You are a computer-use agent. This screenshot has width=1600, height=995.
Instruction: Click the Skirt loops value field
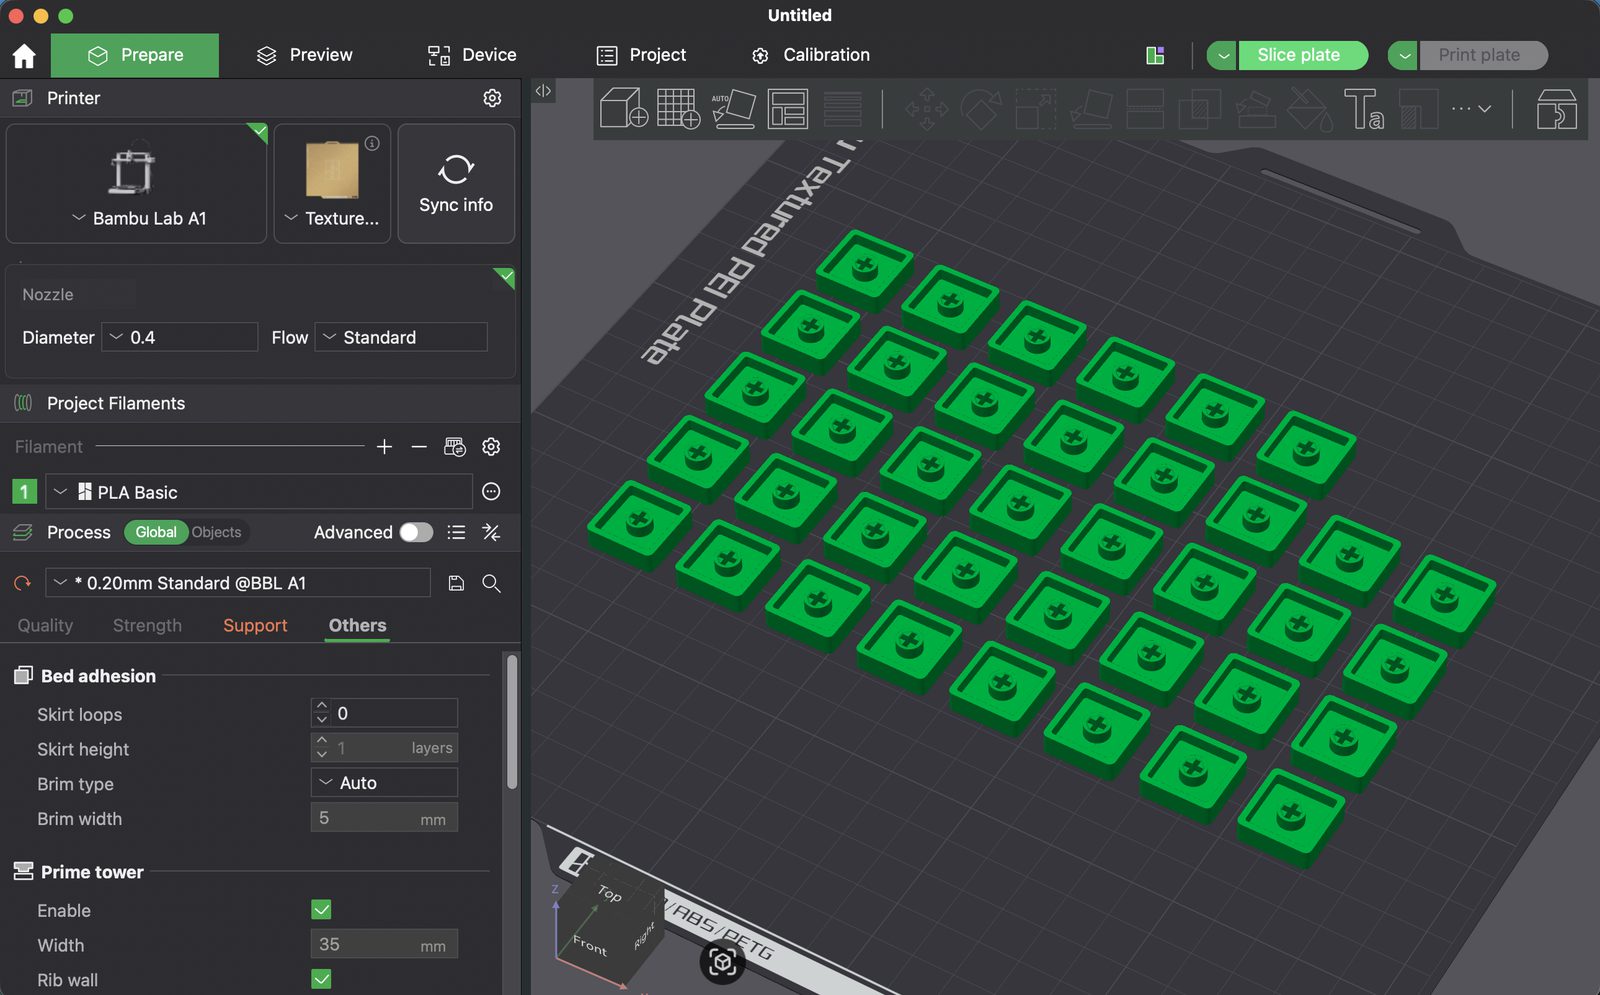pyautogui.click(x=384, y=713)
